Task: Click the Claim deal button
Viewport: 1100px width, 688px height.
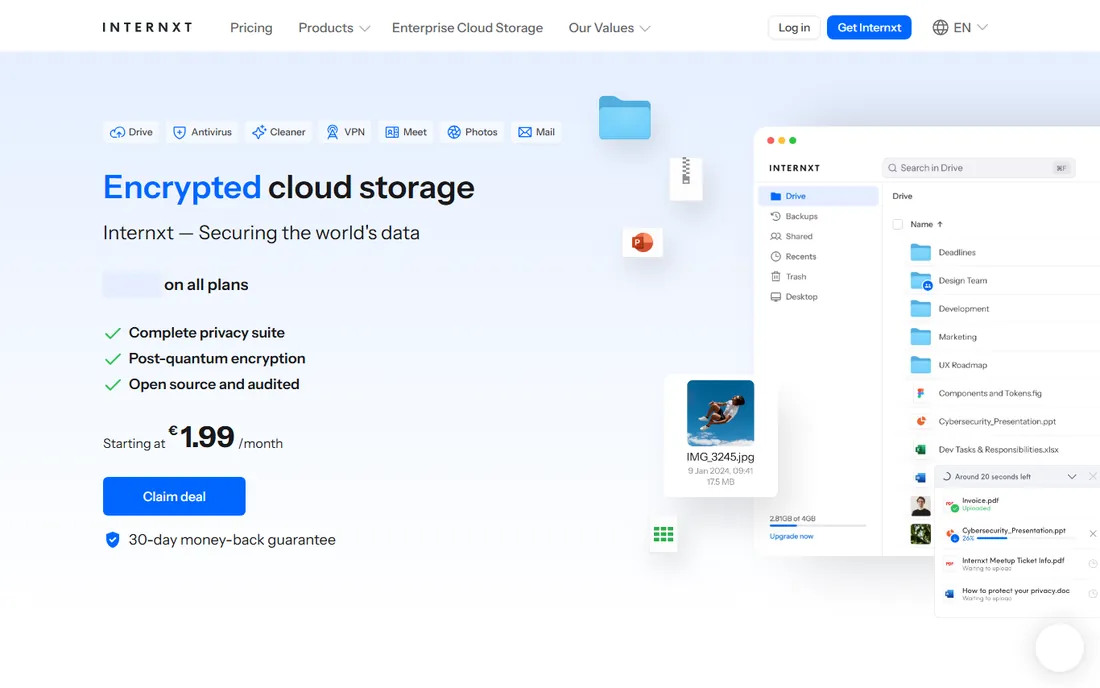Action: point(174,497)
